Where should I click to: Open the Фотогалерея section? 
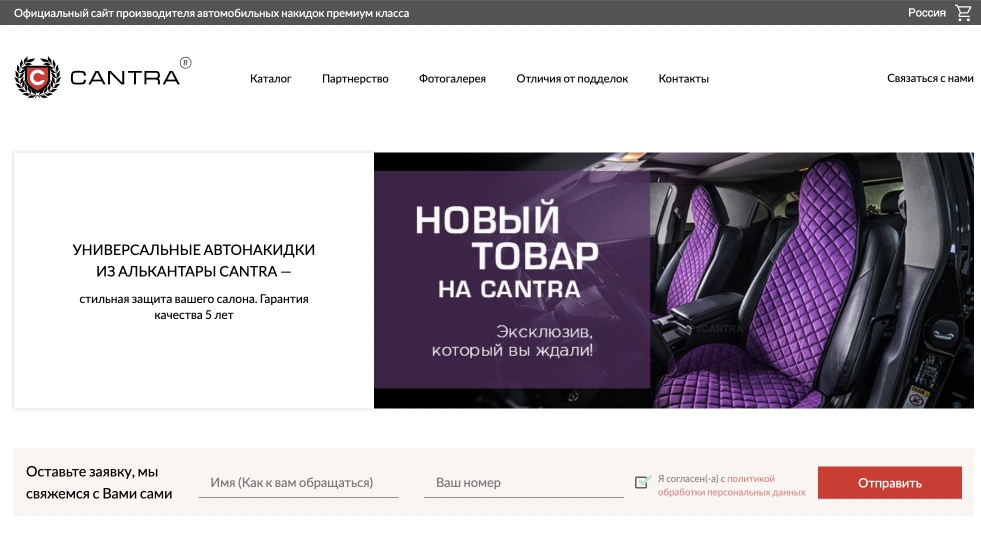(452, 79)
